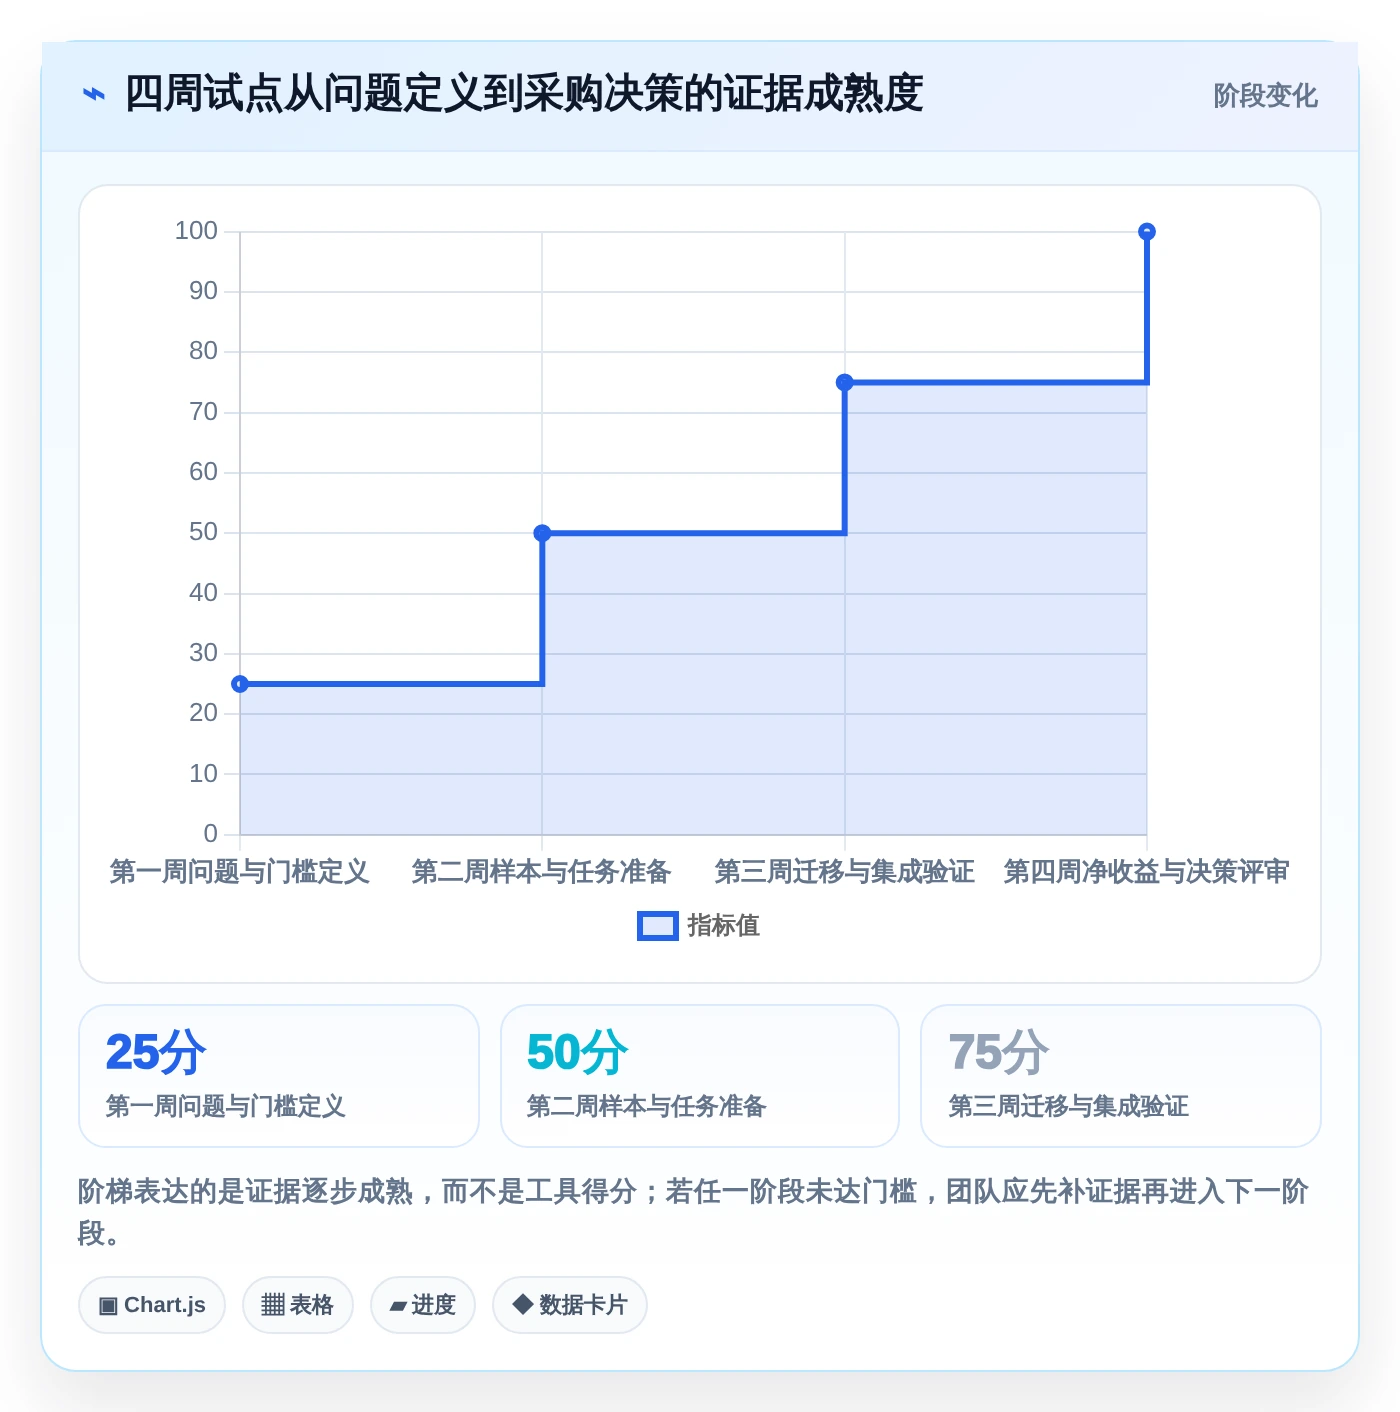Open the 50分 data card
The image size is (1400, 1412).
[x=700, y=1076]
